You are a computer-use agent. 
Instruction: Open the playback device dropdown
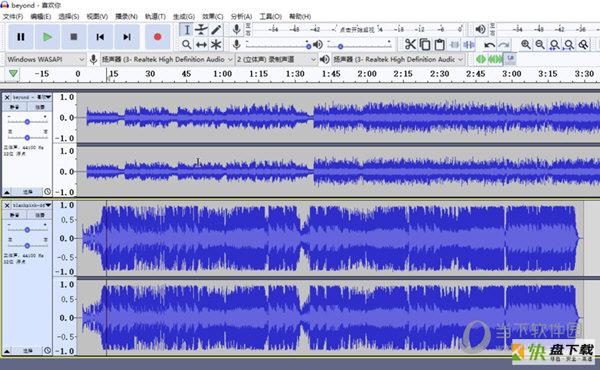pyautogui.click(x=398, y=59)
